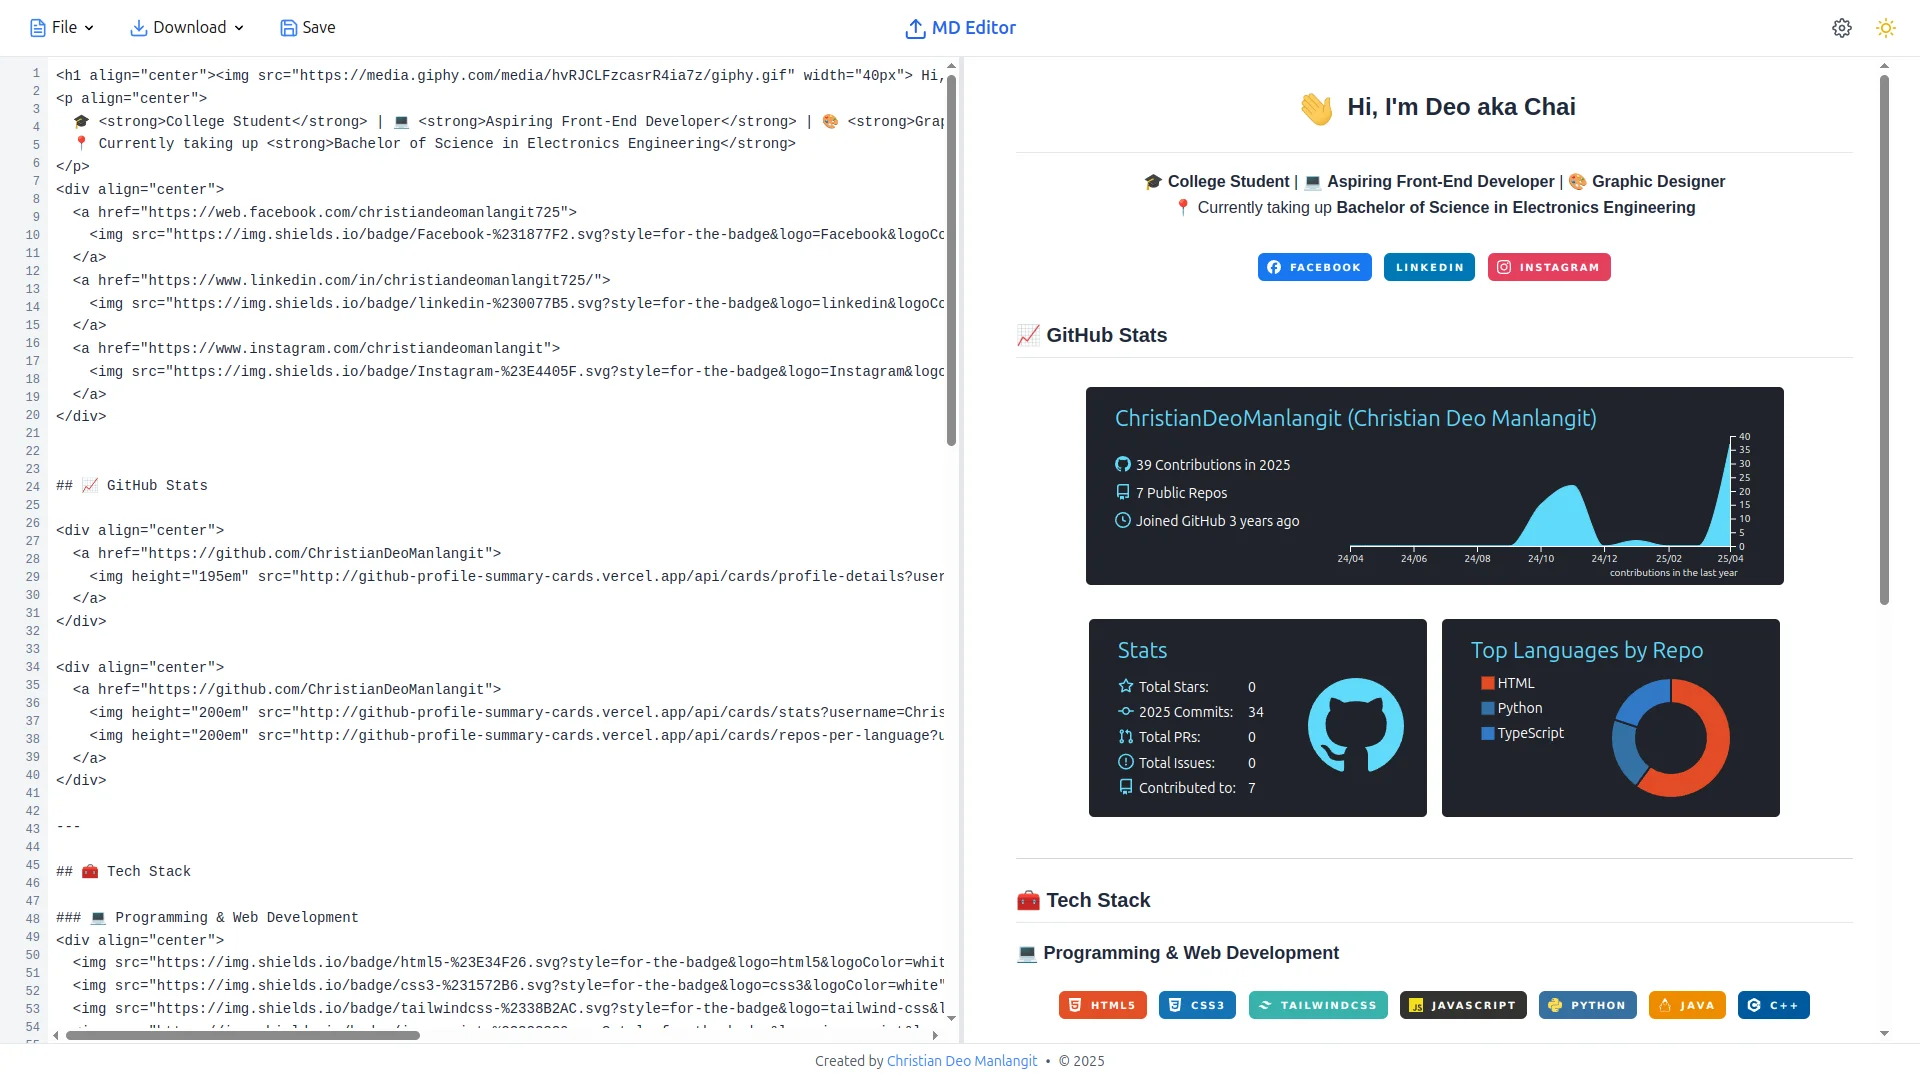Click the JavaScript tech badge
Viewport: 1920px width, 1080px height.
1463,1005
